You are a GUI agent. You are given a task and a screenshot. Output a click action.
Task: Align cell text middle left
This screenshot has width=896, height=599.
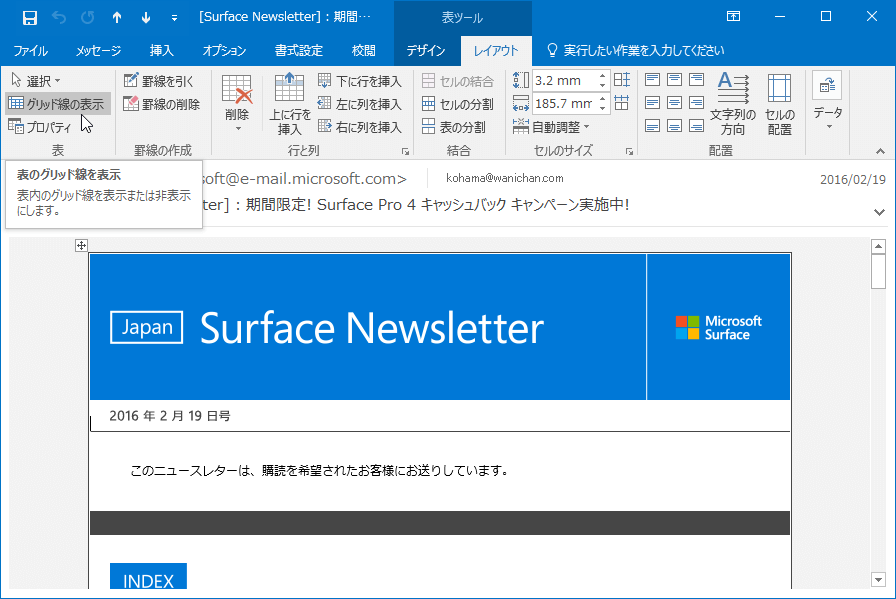pyautogui.click(x=652, y=103)
